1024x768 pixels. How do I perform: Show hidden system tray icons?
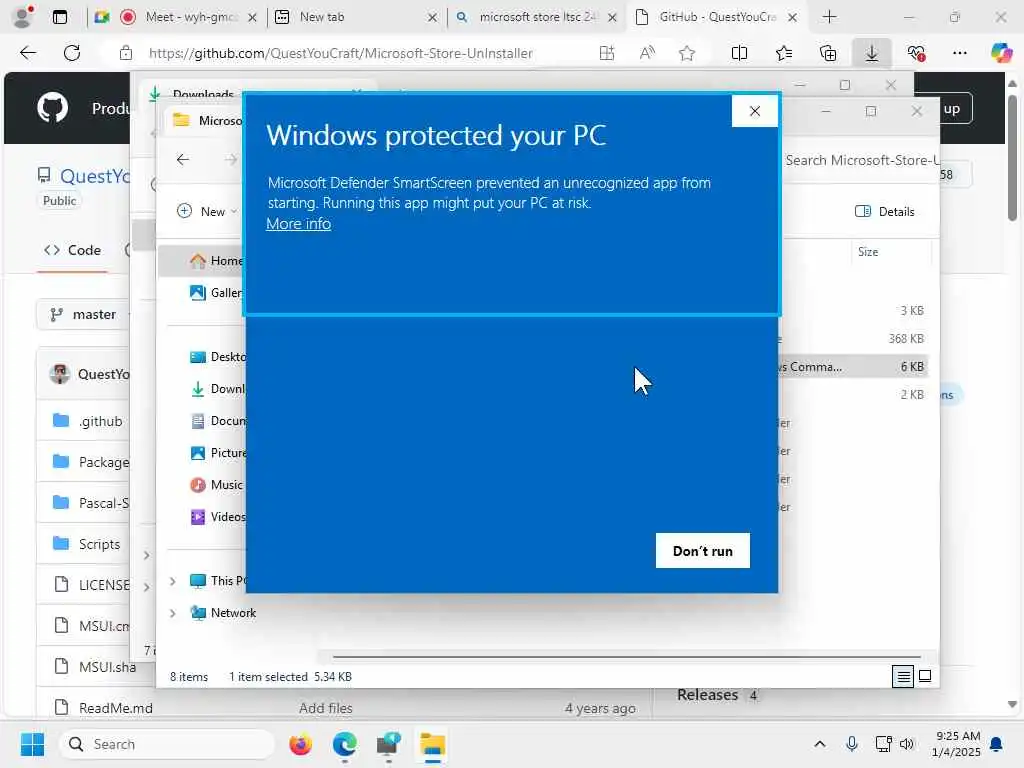point(820,744)
